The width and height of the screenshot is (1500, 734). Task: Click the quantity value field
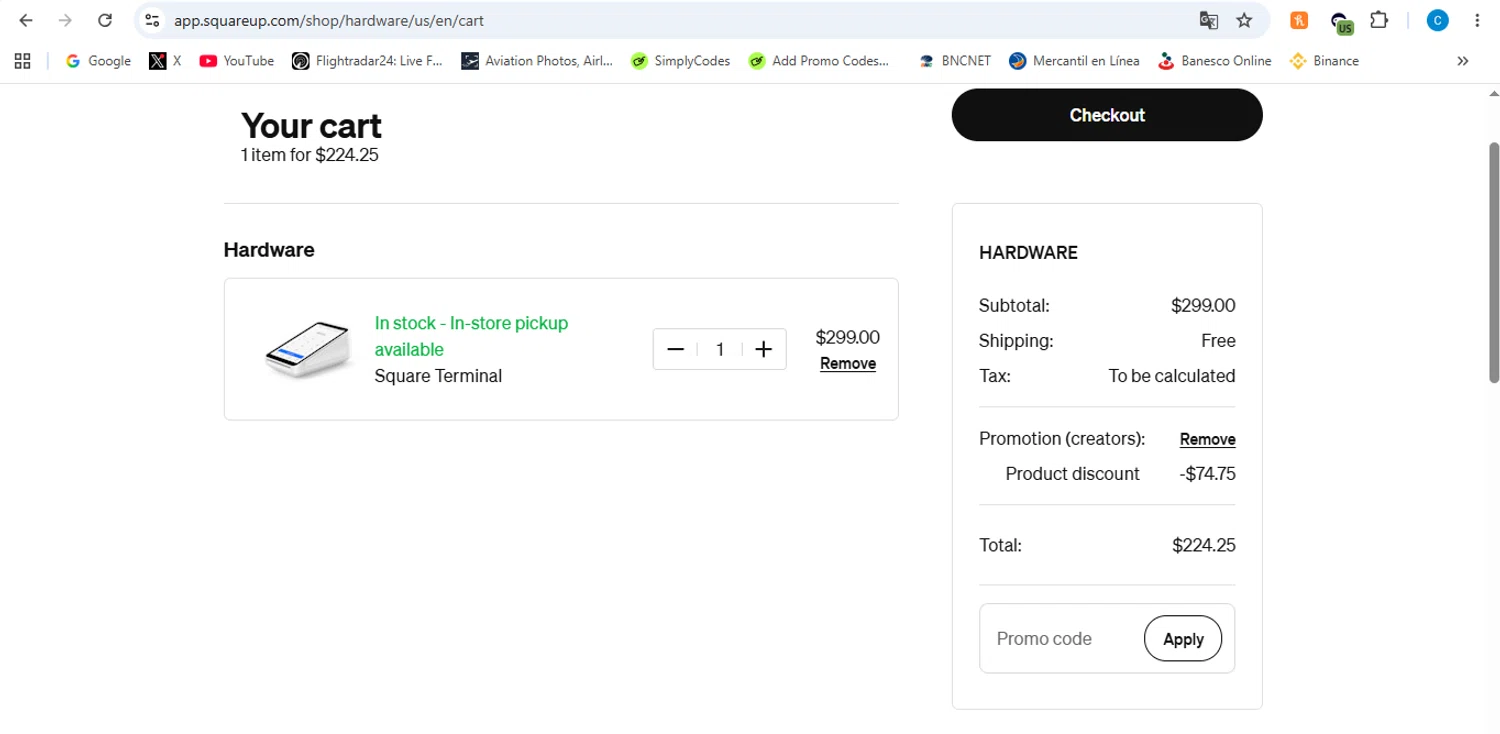point(720,349)
